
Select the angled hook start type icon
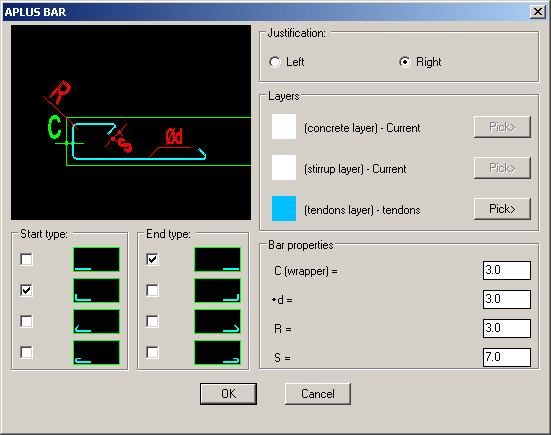pyautogui.click(x=96, y=321)
